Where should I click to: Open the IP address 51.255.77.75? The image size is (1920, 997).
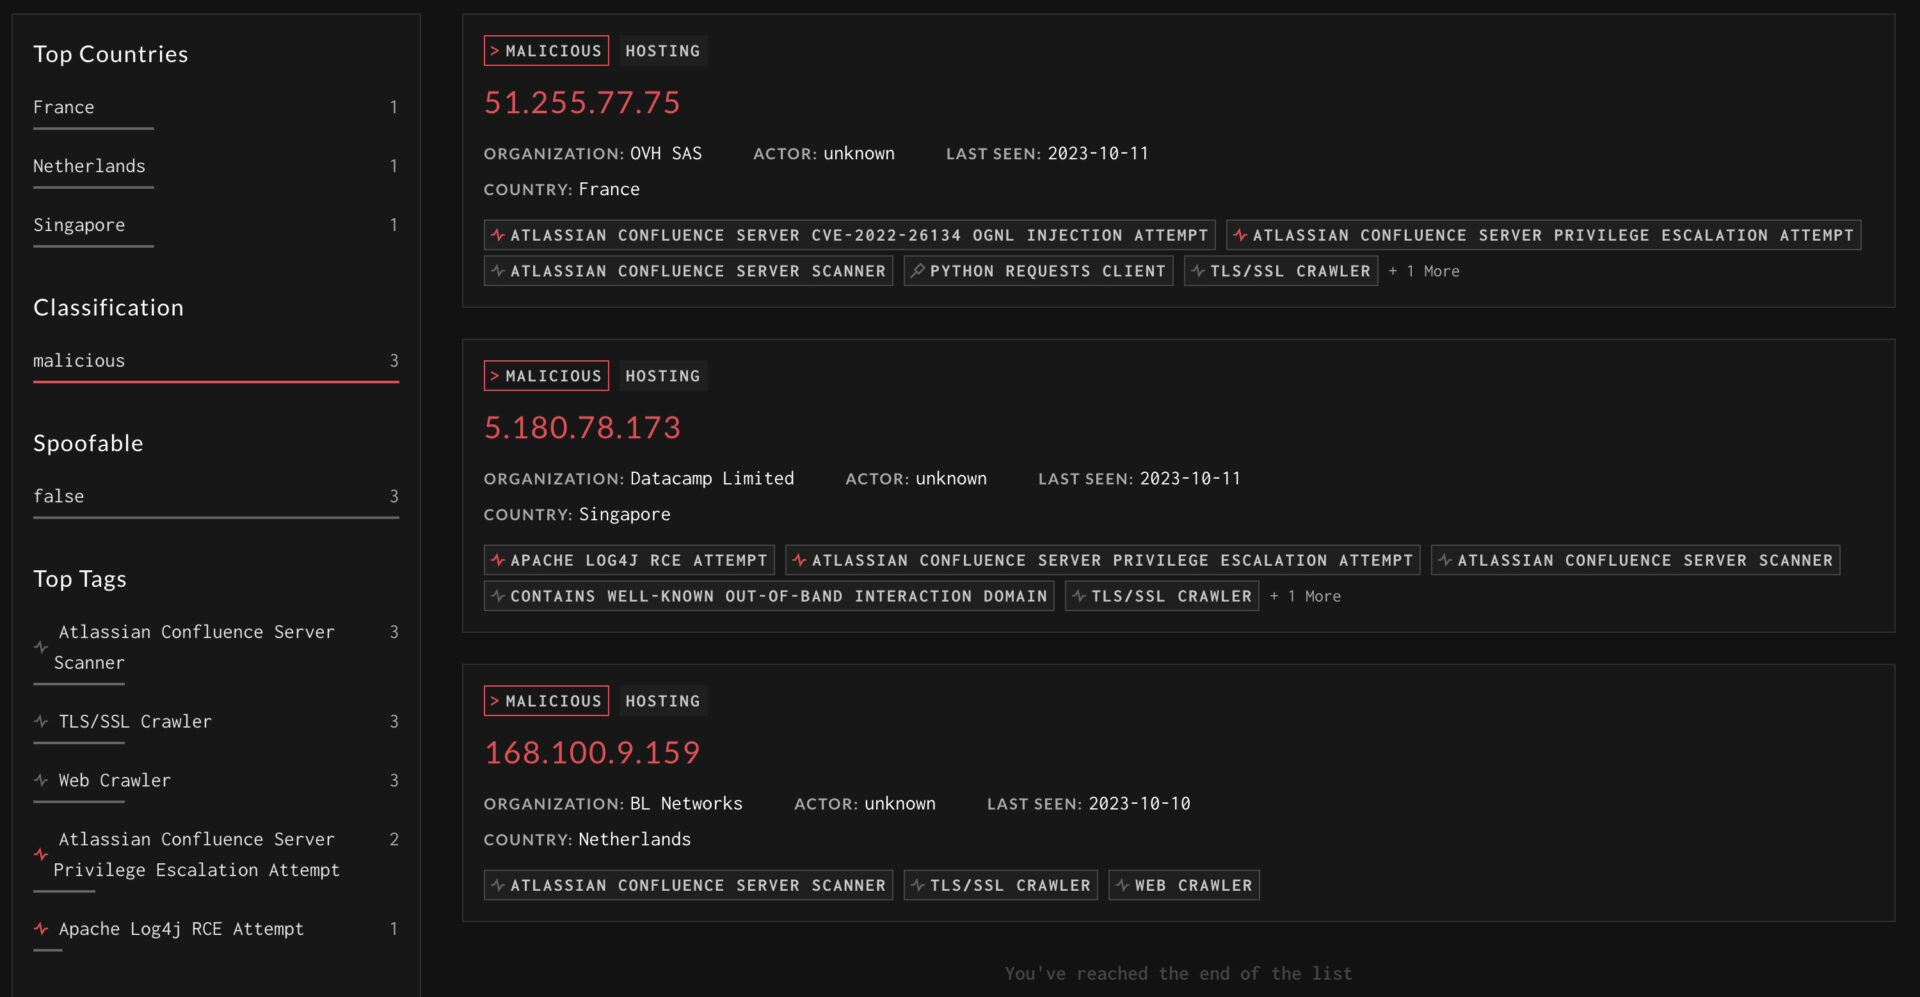[583, 102]
